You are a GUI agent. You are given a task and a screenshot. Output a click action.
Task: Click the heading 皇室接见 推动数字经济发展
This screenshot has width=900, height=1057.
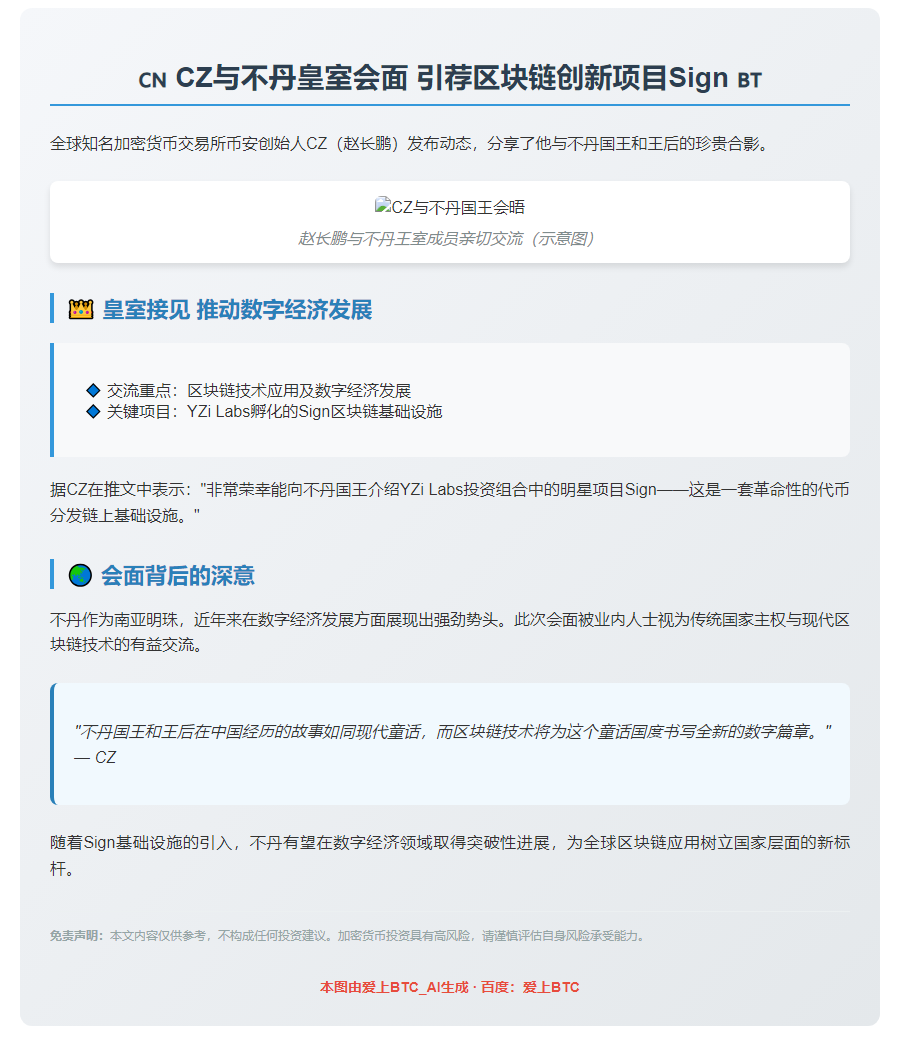(237, 309)
